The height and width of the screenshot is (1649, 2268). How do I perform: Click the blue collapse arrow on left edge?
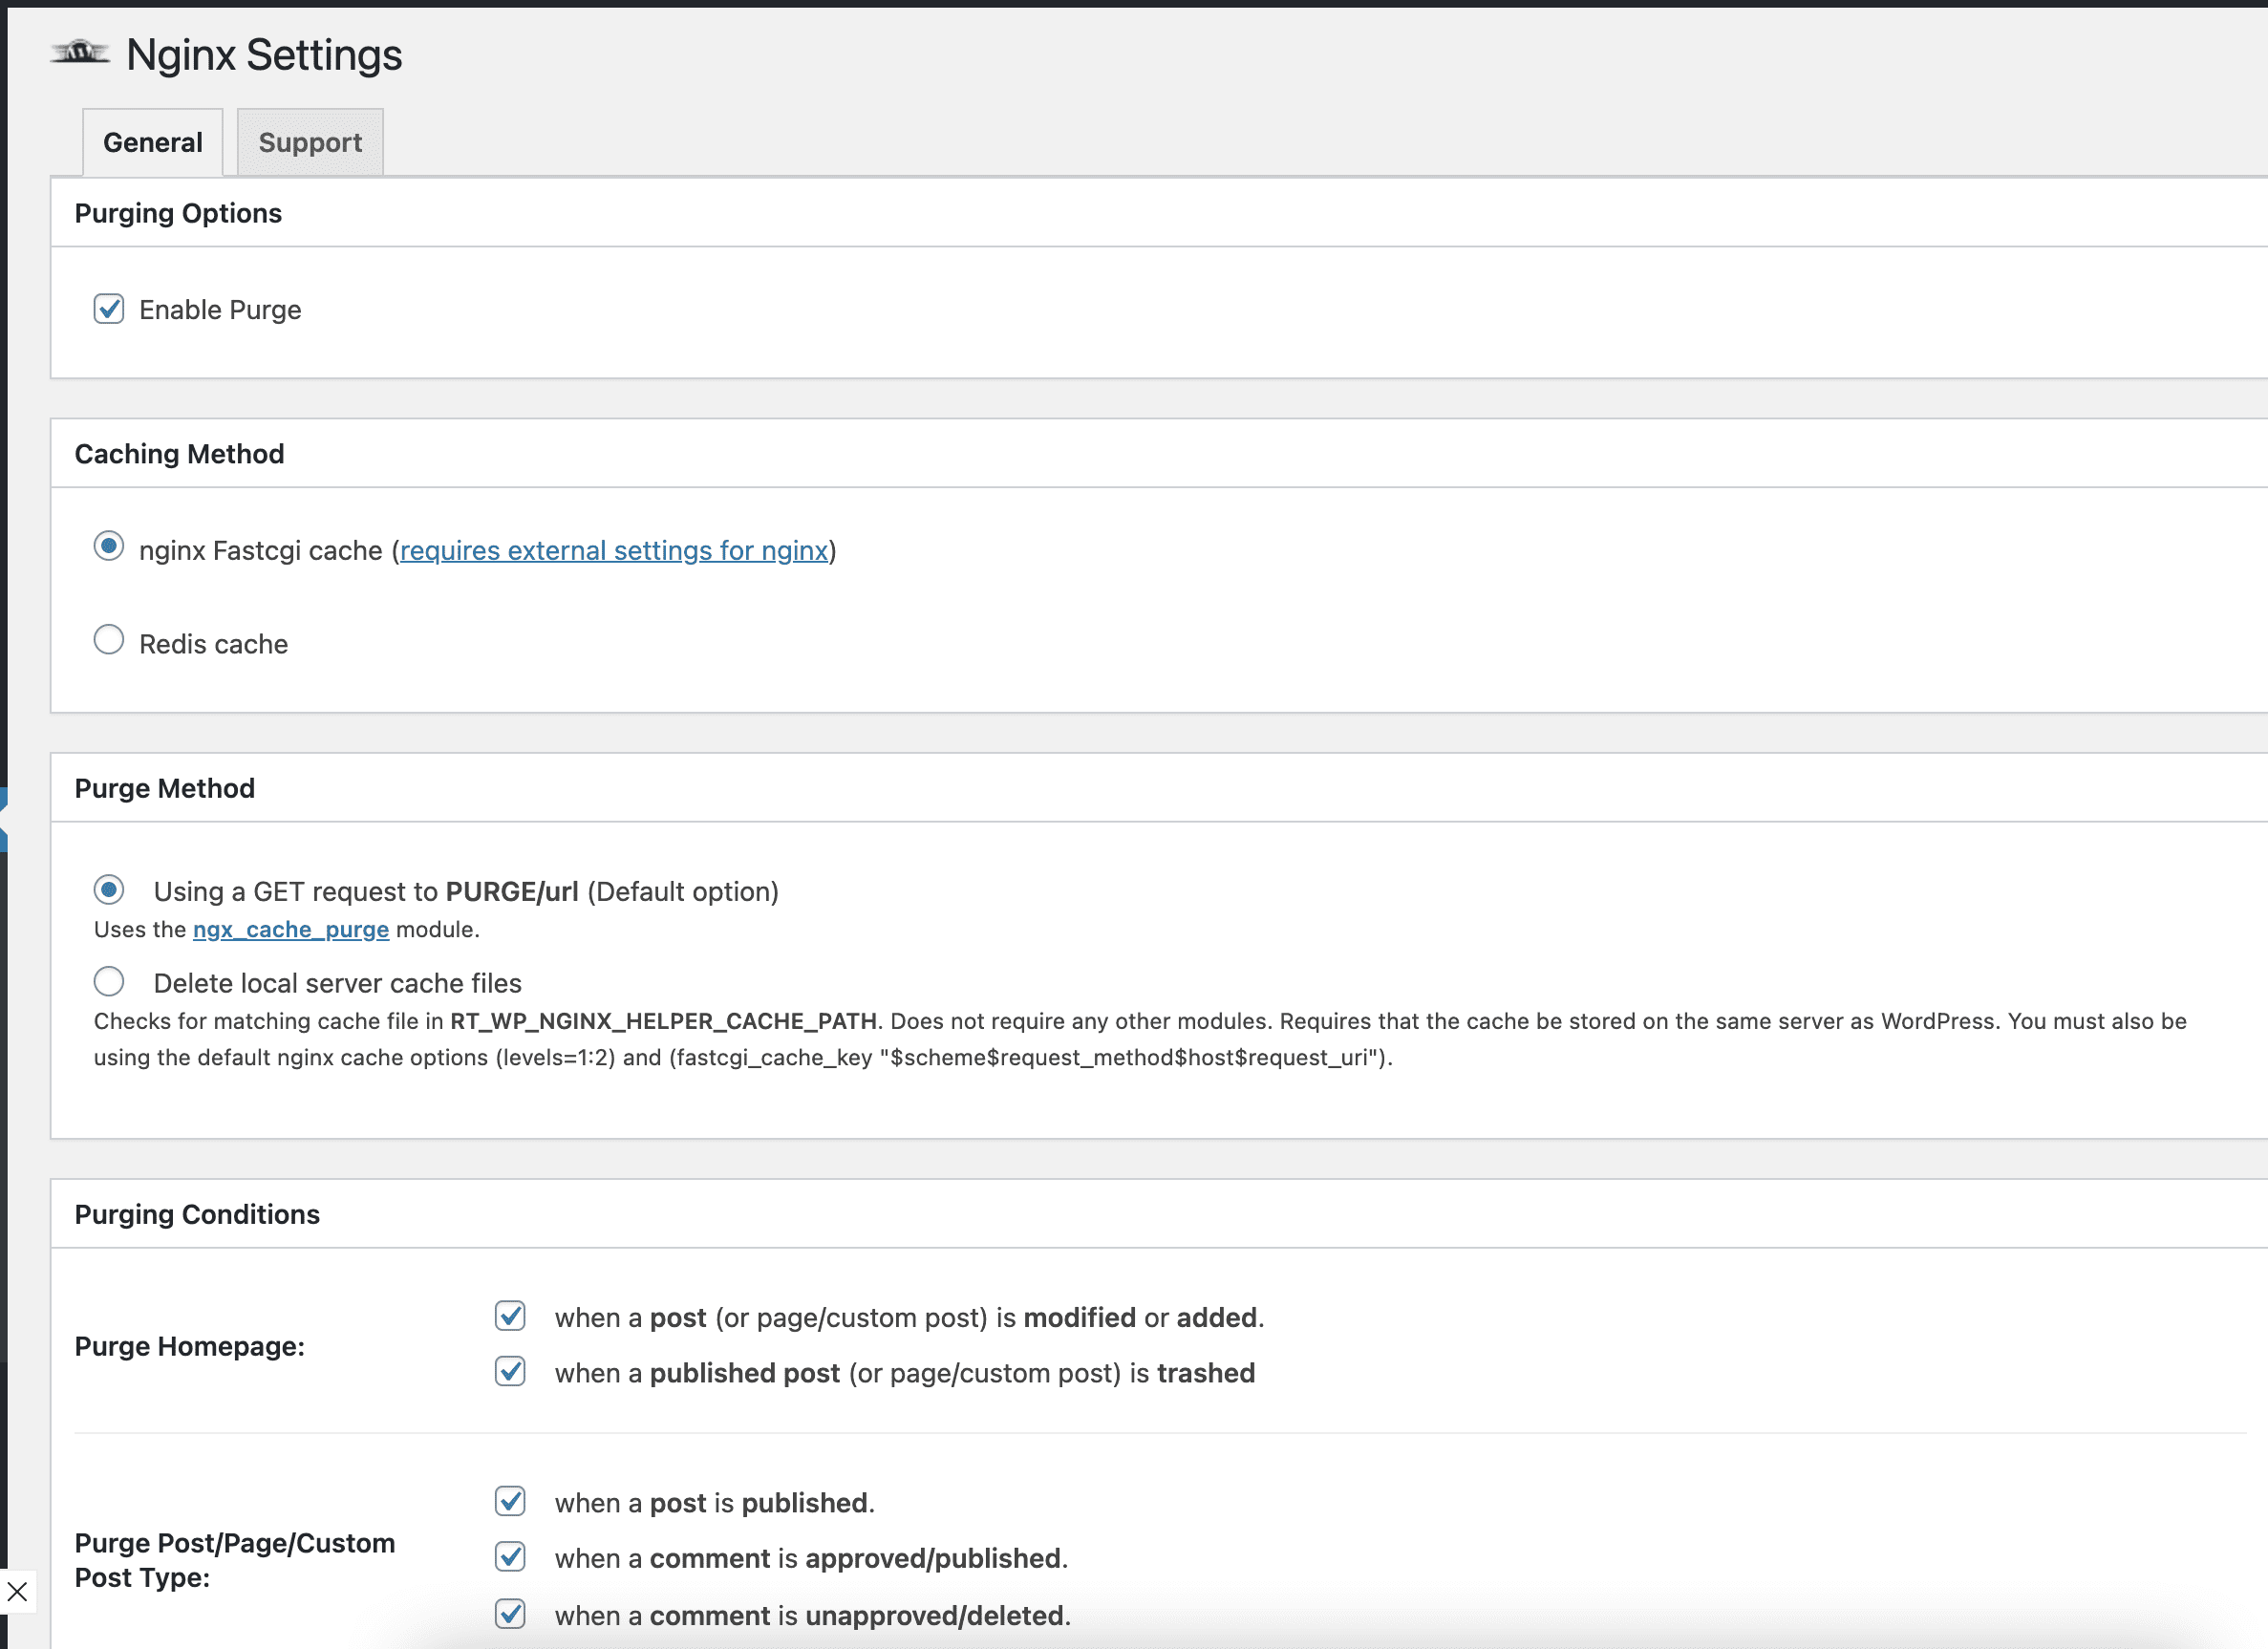point(4,819)
